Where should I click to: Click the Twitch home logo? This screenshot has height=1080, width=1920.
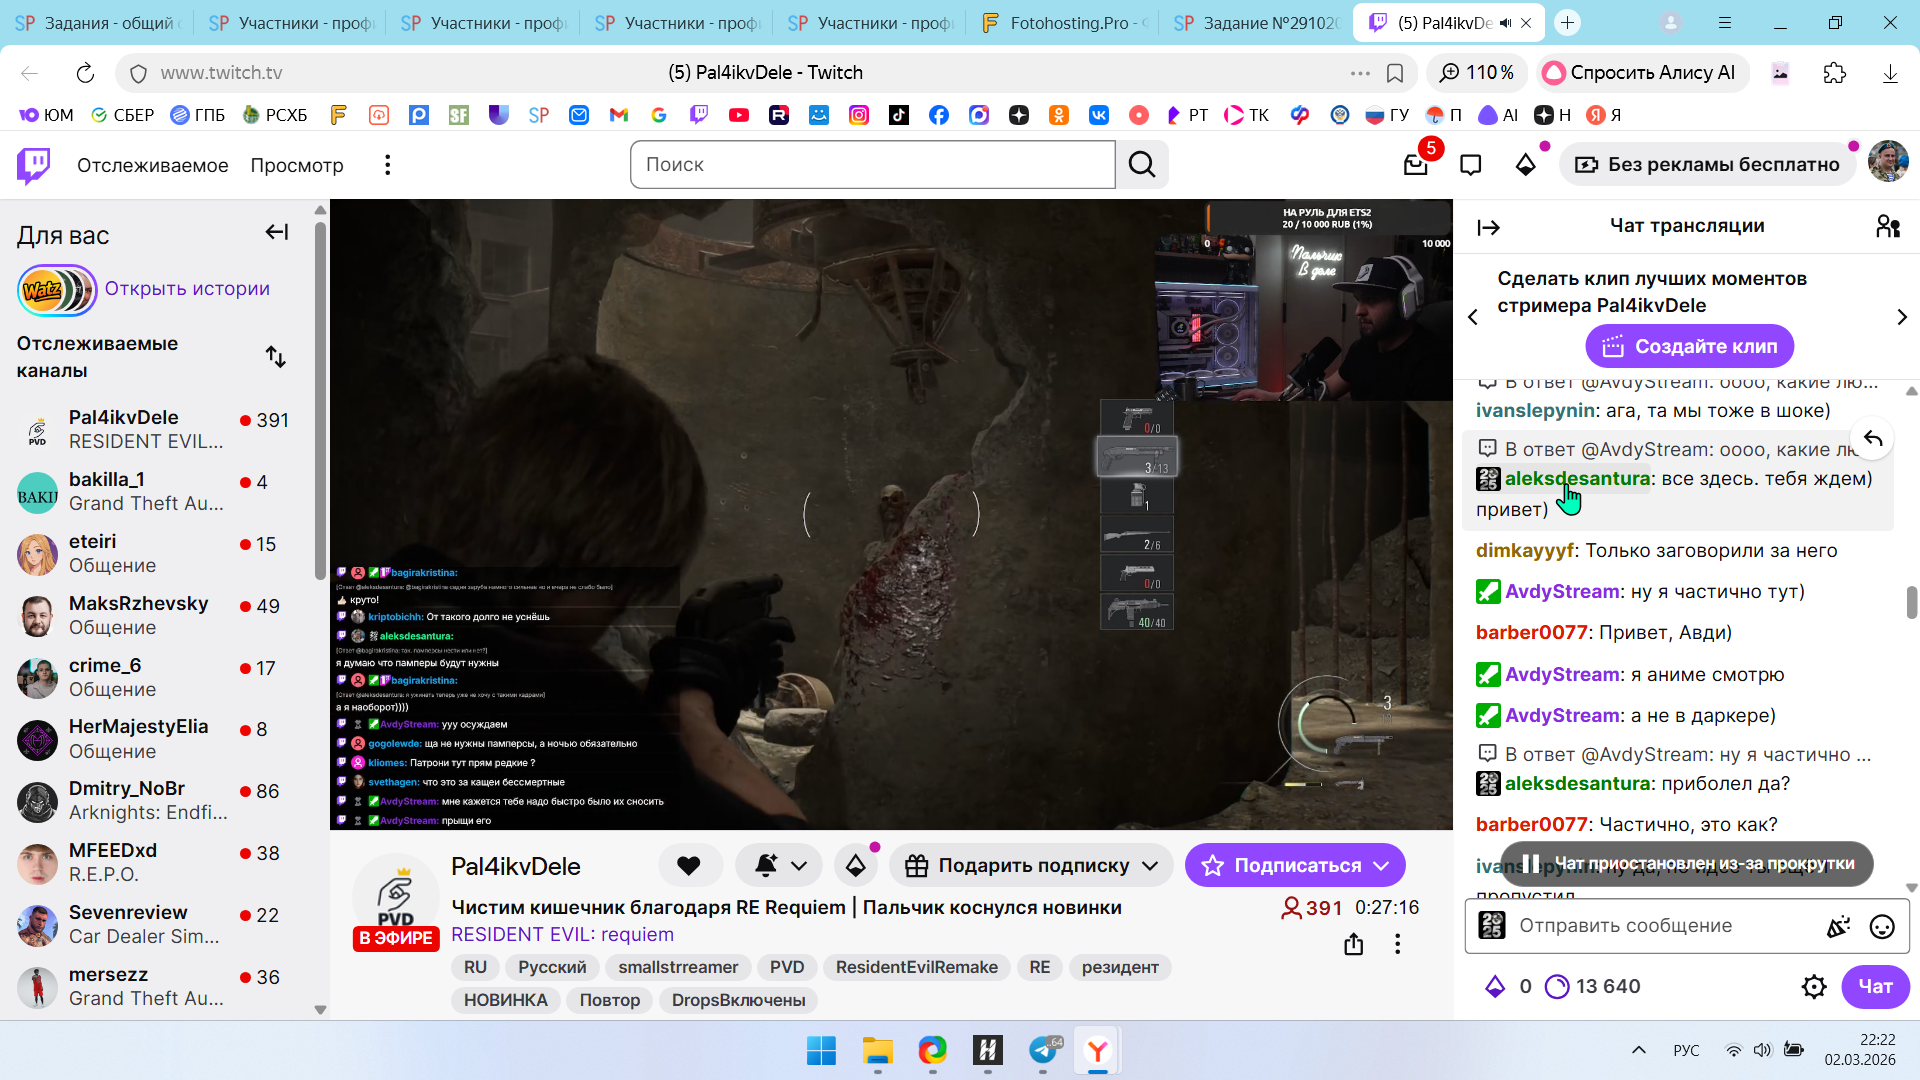point(34,165)
